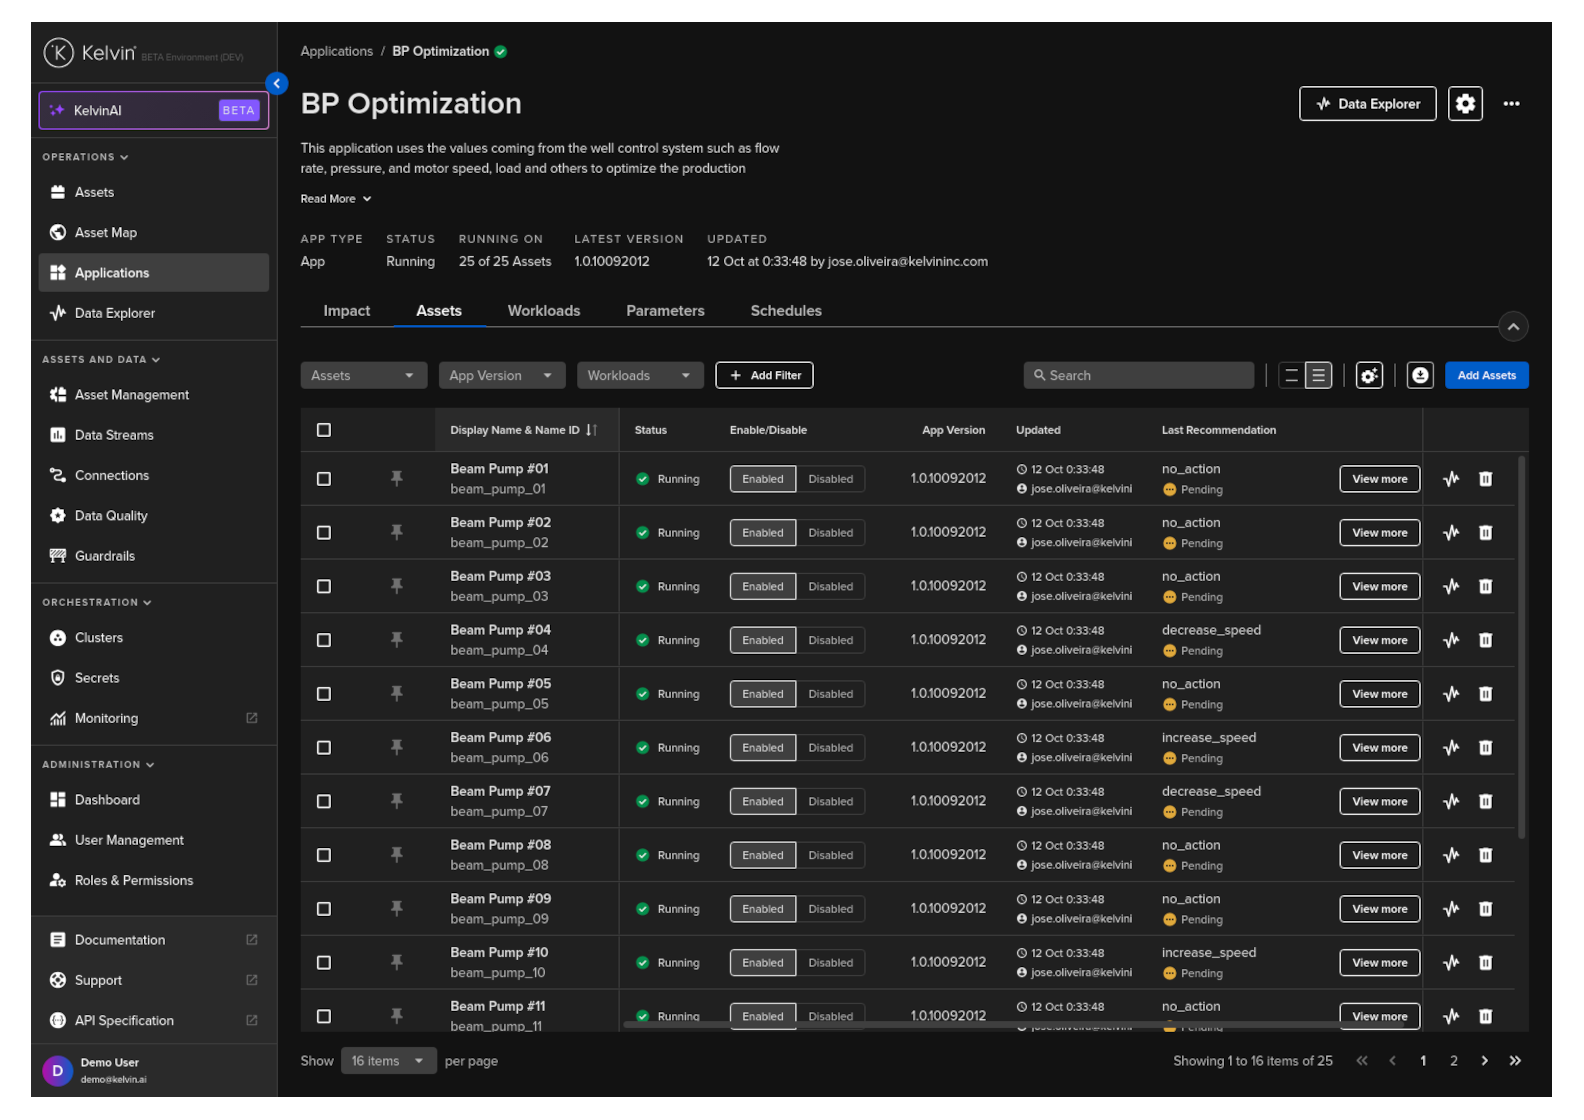The width and height of the screenshot is (1584, 1120).
Task: Open the App Version filter dropdown
Action: click(501, 376)
